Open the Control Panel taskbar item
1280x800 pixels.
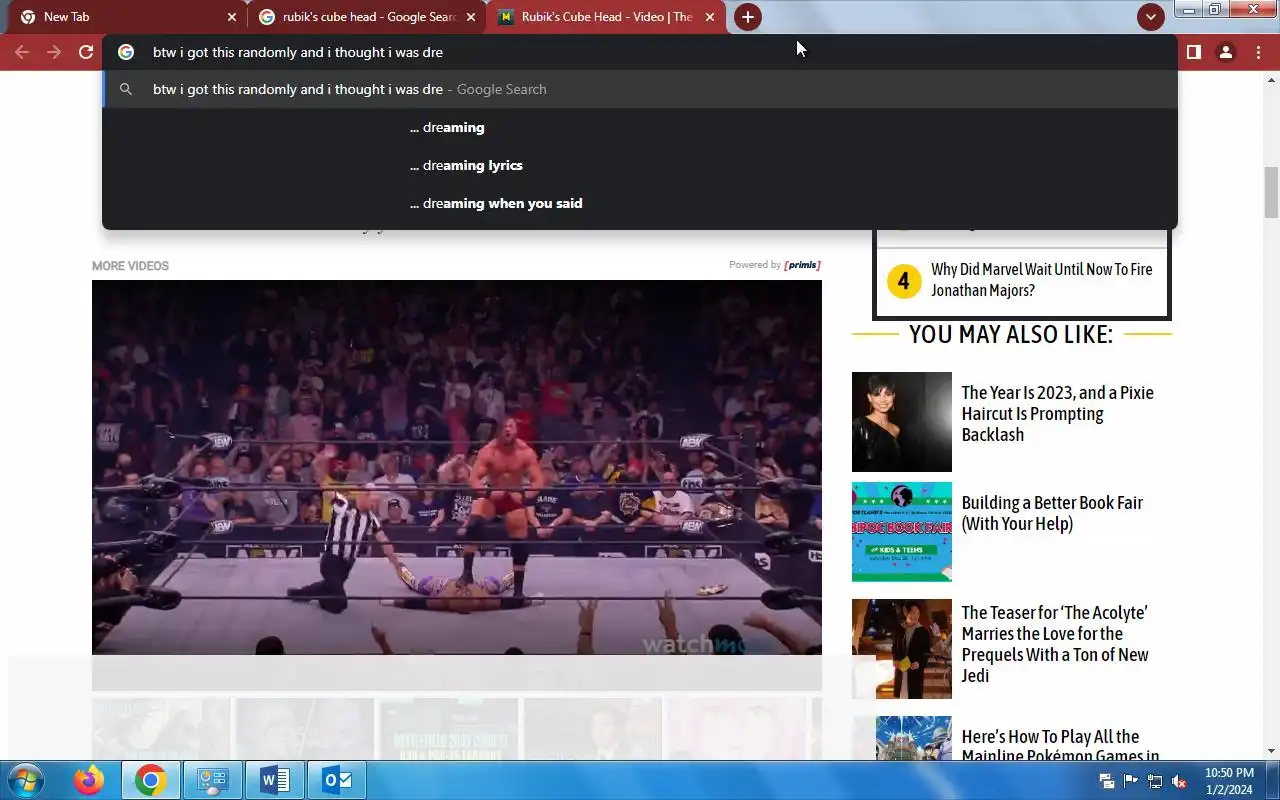(x=213, y=780)
